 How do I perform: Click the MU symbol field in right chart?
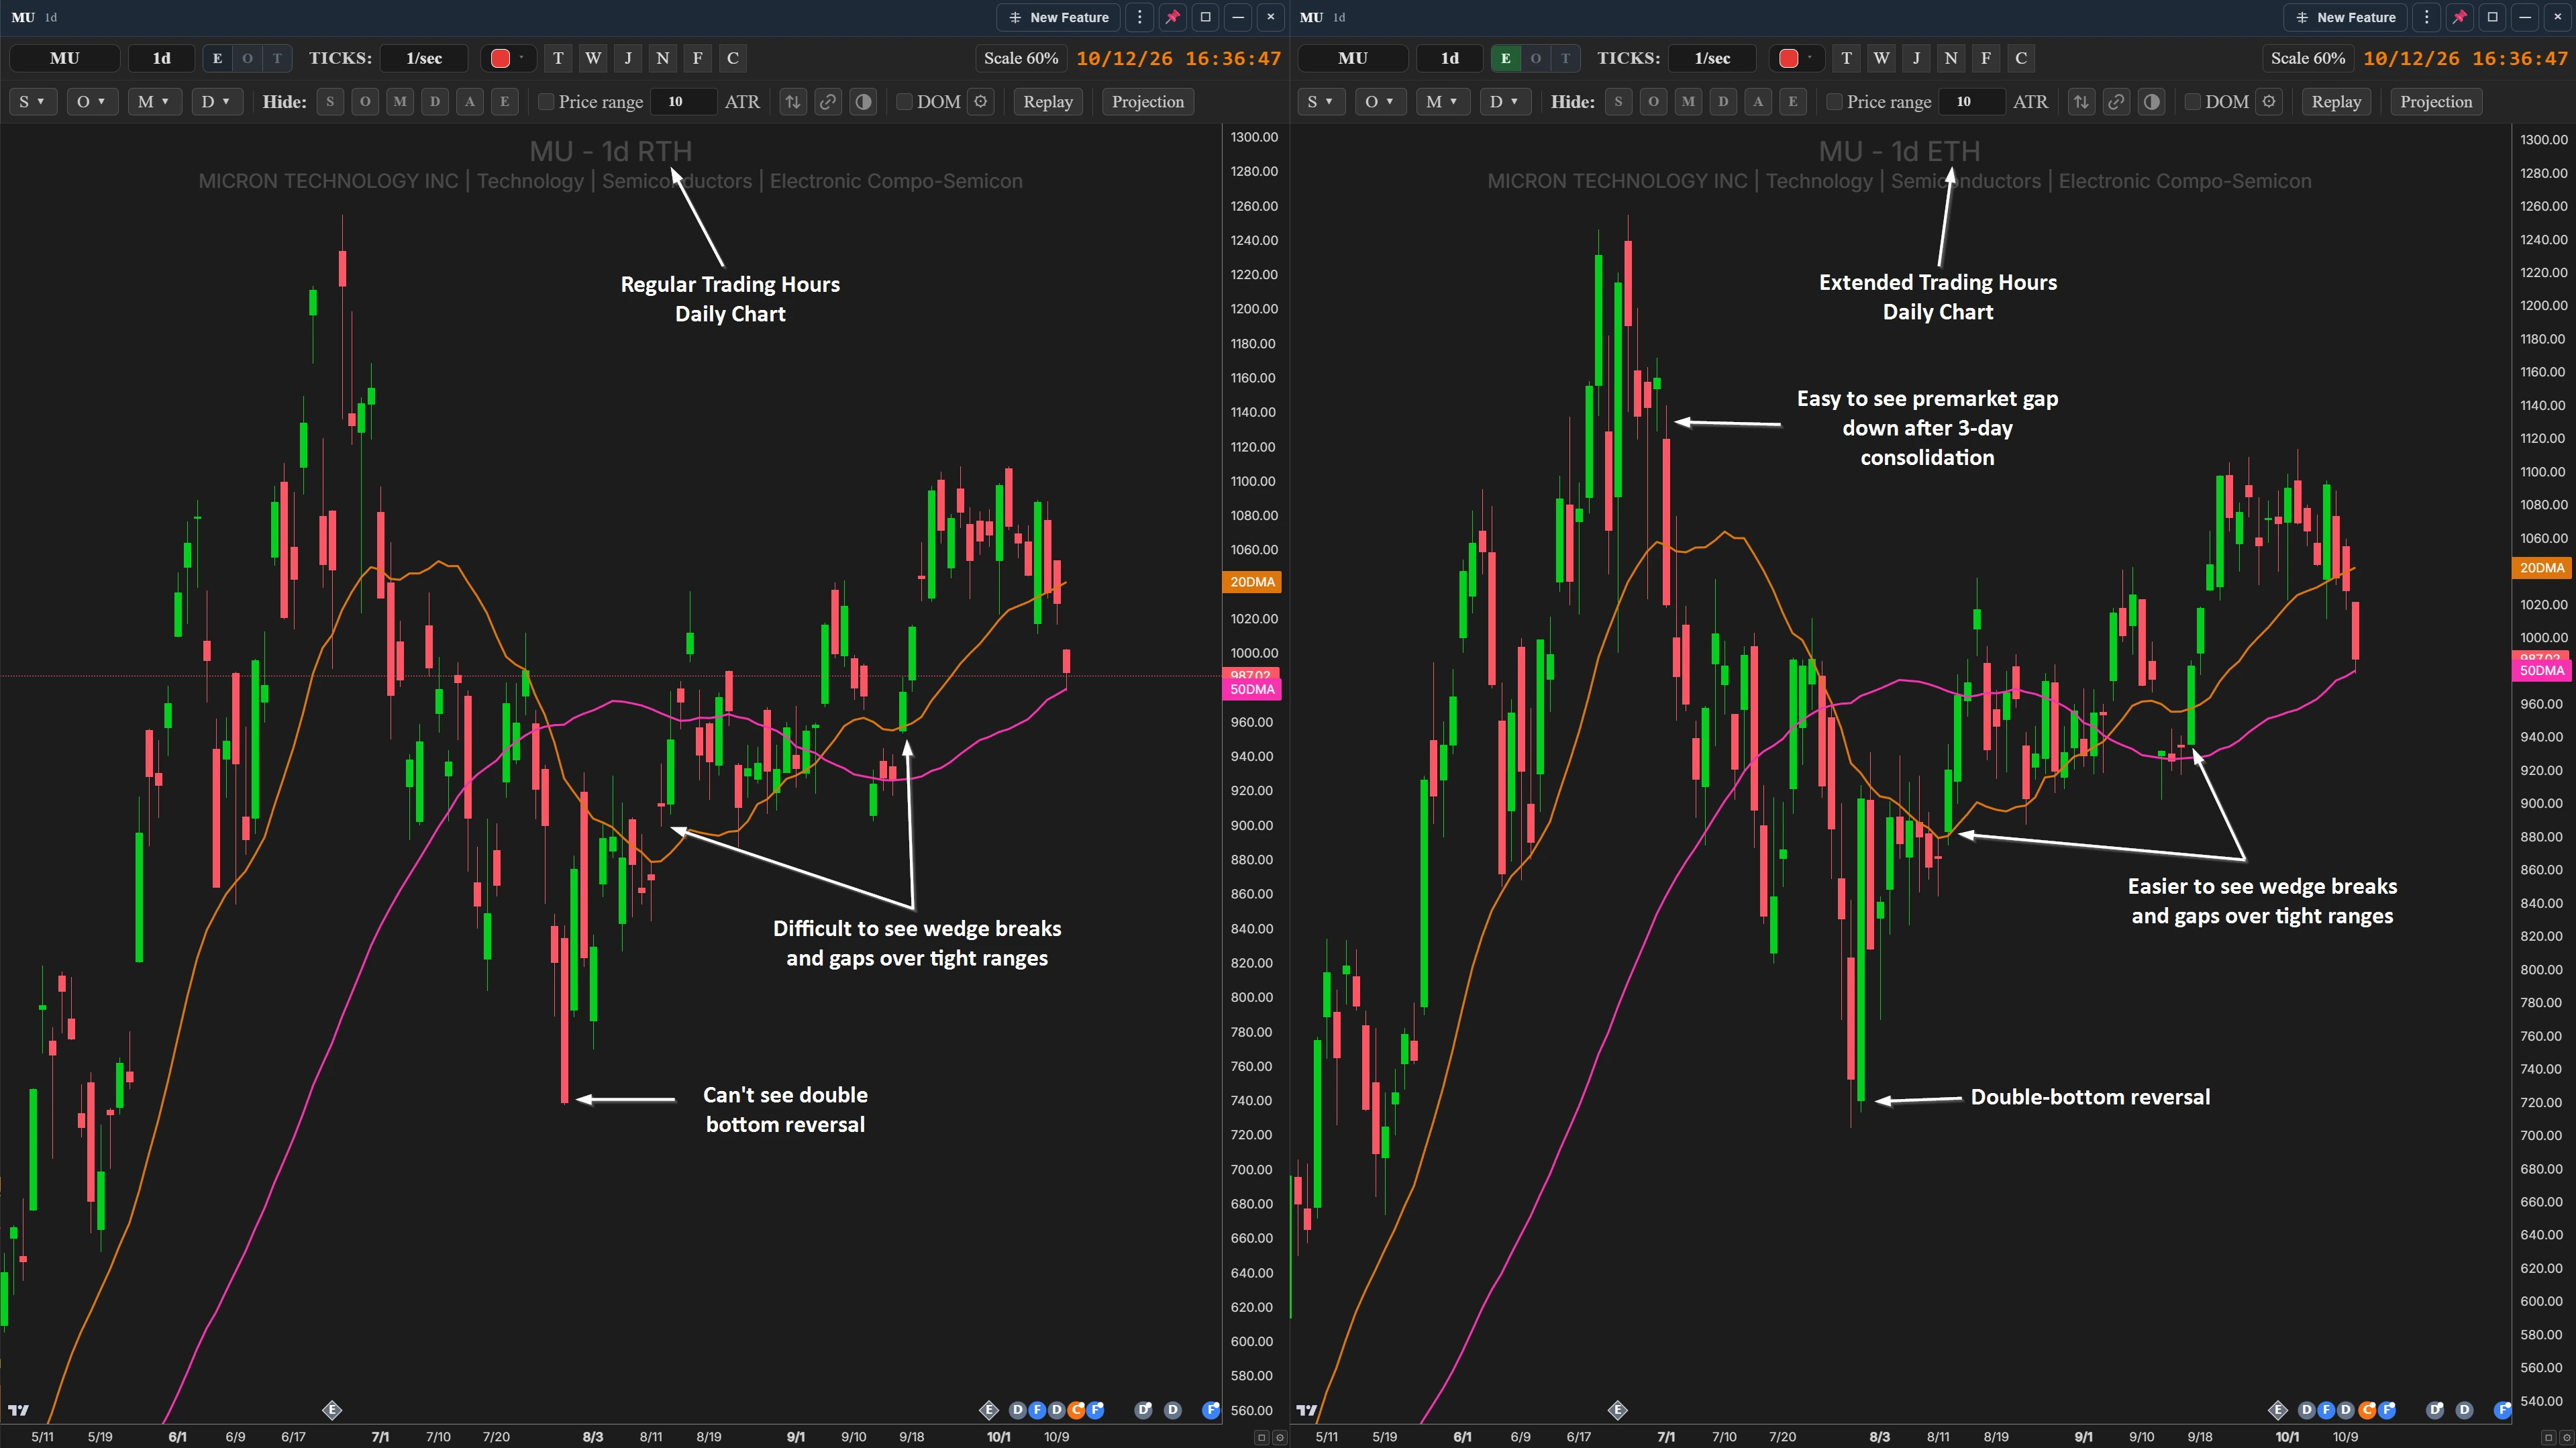[x=1353, y=58]
